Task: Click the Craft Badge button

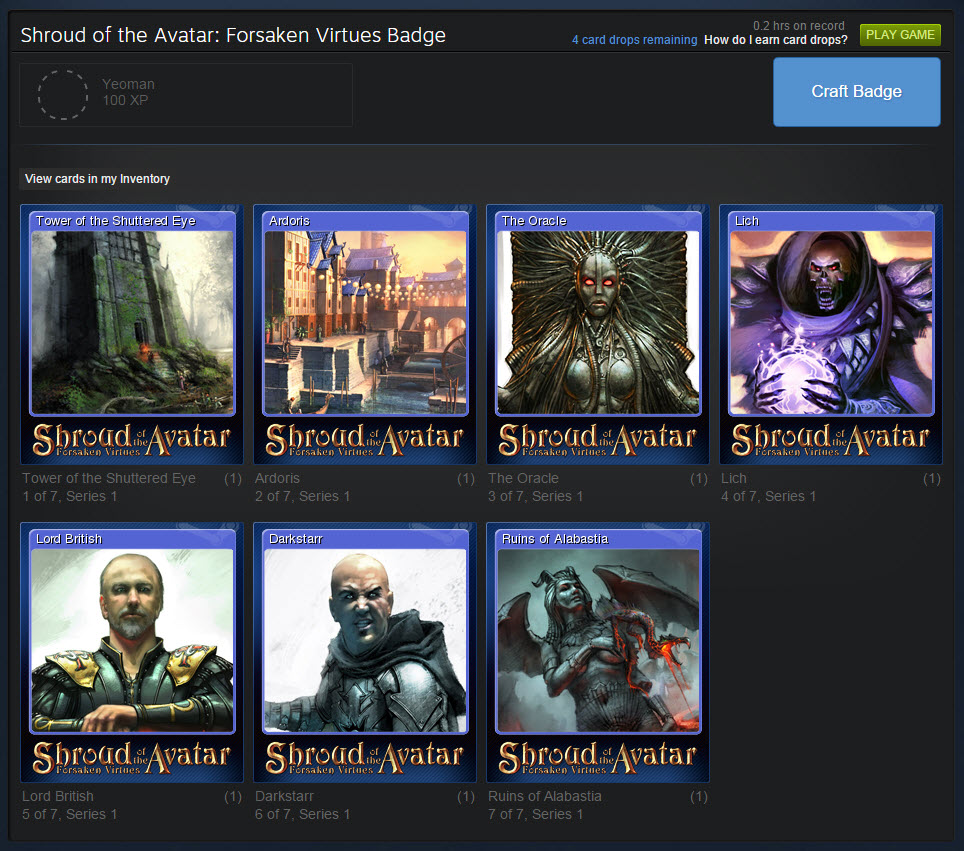Action: point(856,92)
